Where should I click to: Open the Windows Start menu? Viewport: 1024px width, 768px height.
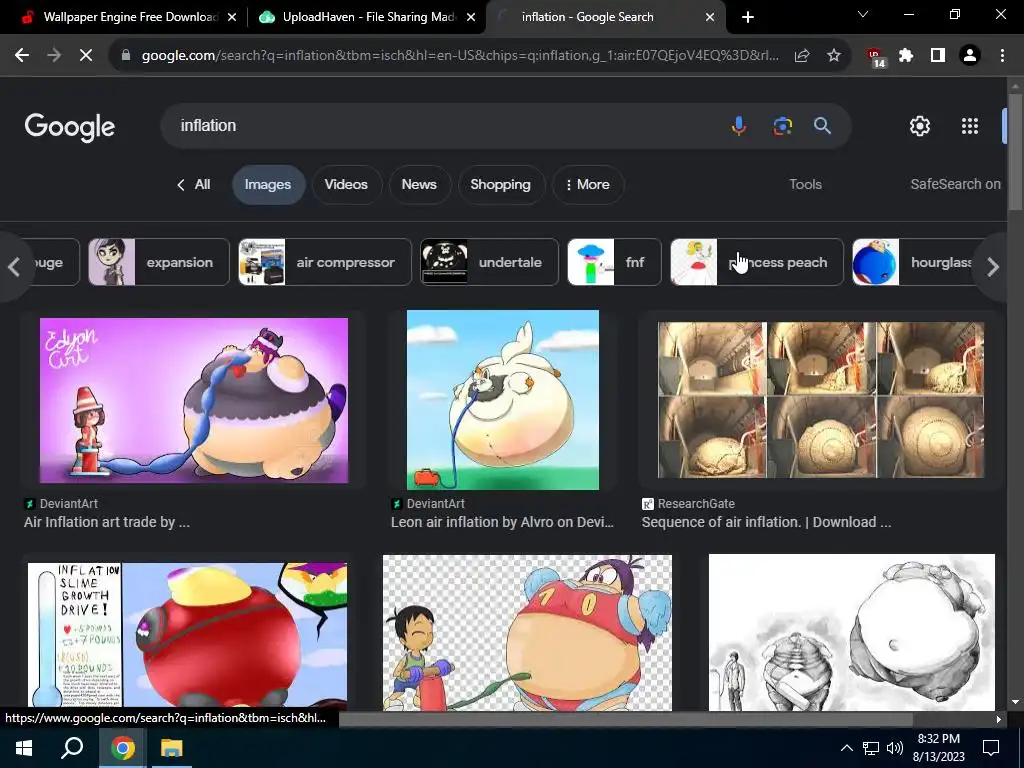[24, 748]
